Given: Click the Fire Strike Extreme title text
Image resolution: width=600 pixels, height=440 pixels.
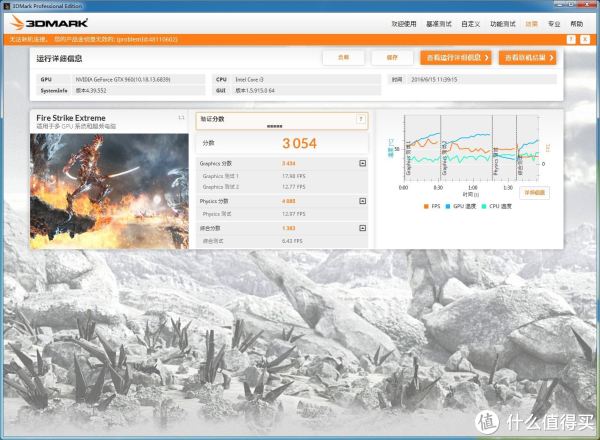Looking at the screenshot, I should click(x=71, y=118).
